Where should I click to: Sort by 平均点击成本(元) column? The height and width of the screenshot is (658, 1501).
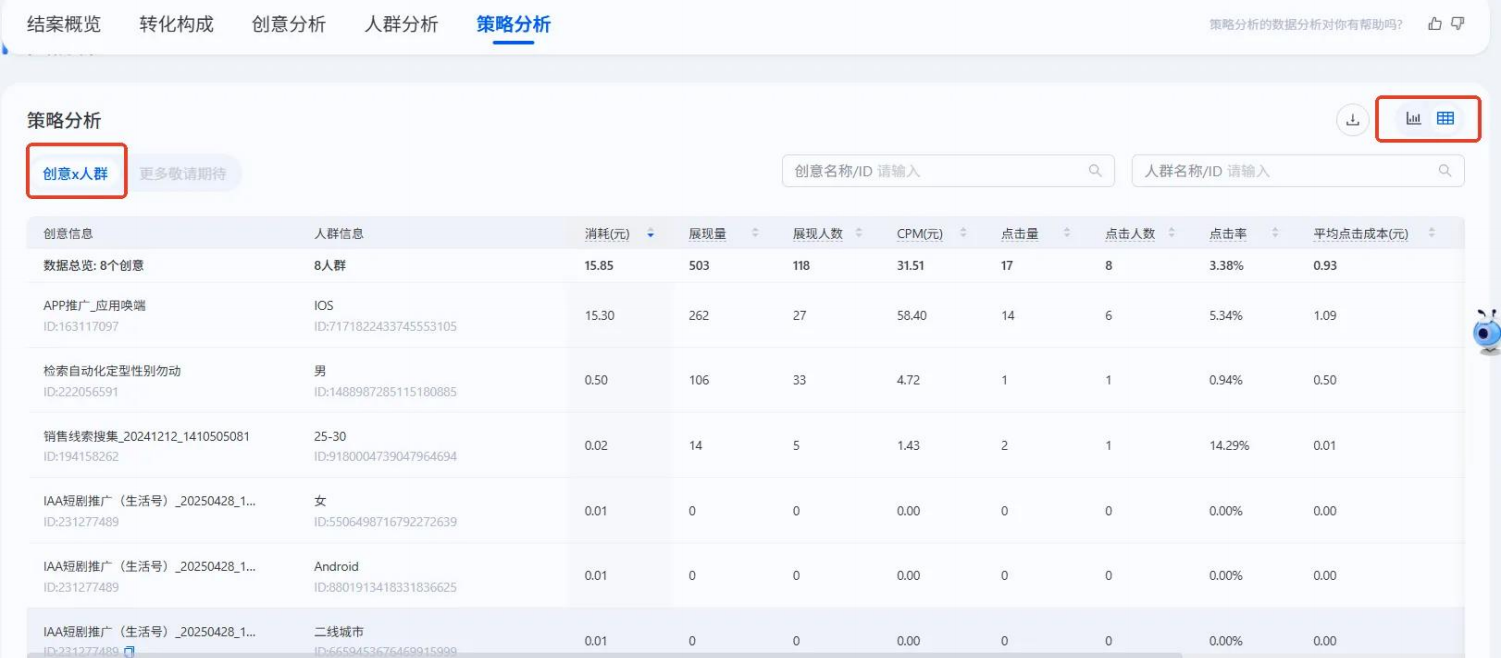pyautogui.click(x=1432, y=233)
